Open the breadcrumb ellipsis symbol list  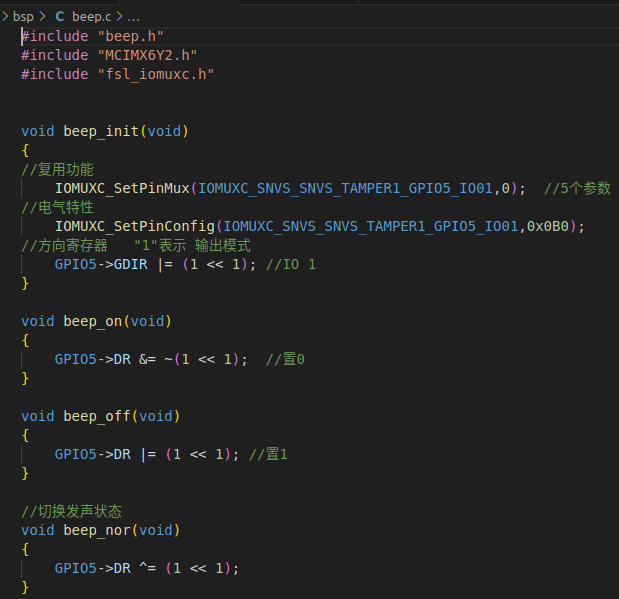pyautogui.click(x=133, y=17)
